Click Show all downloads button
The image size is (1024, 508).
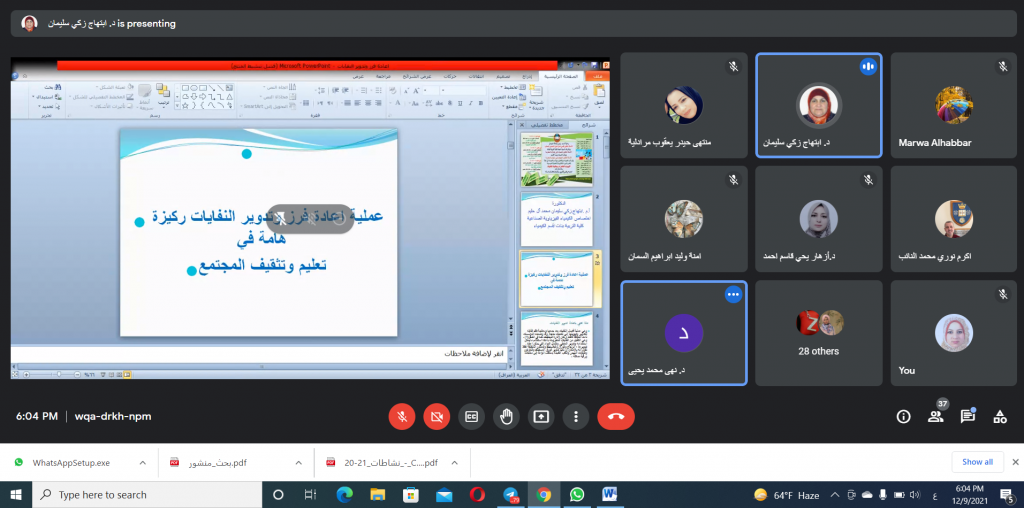pyautogui.click(x=977, y=462)
